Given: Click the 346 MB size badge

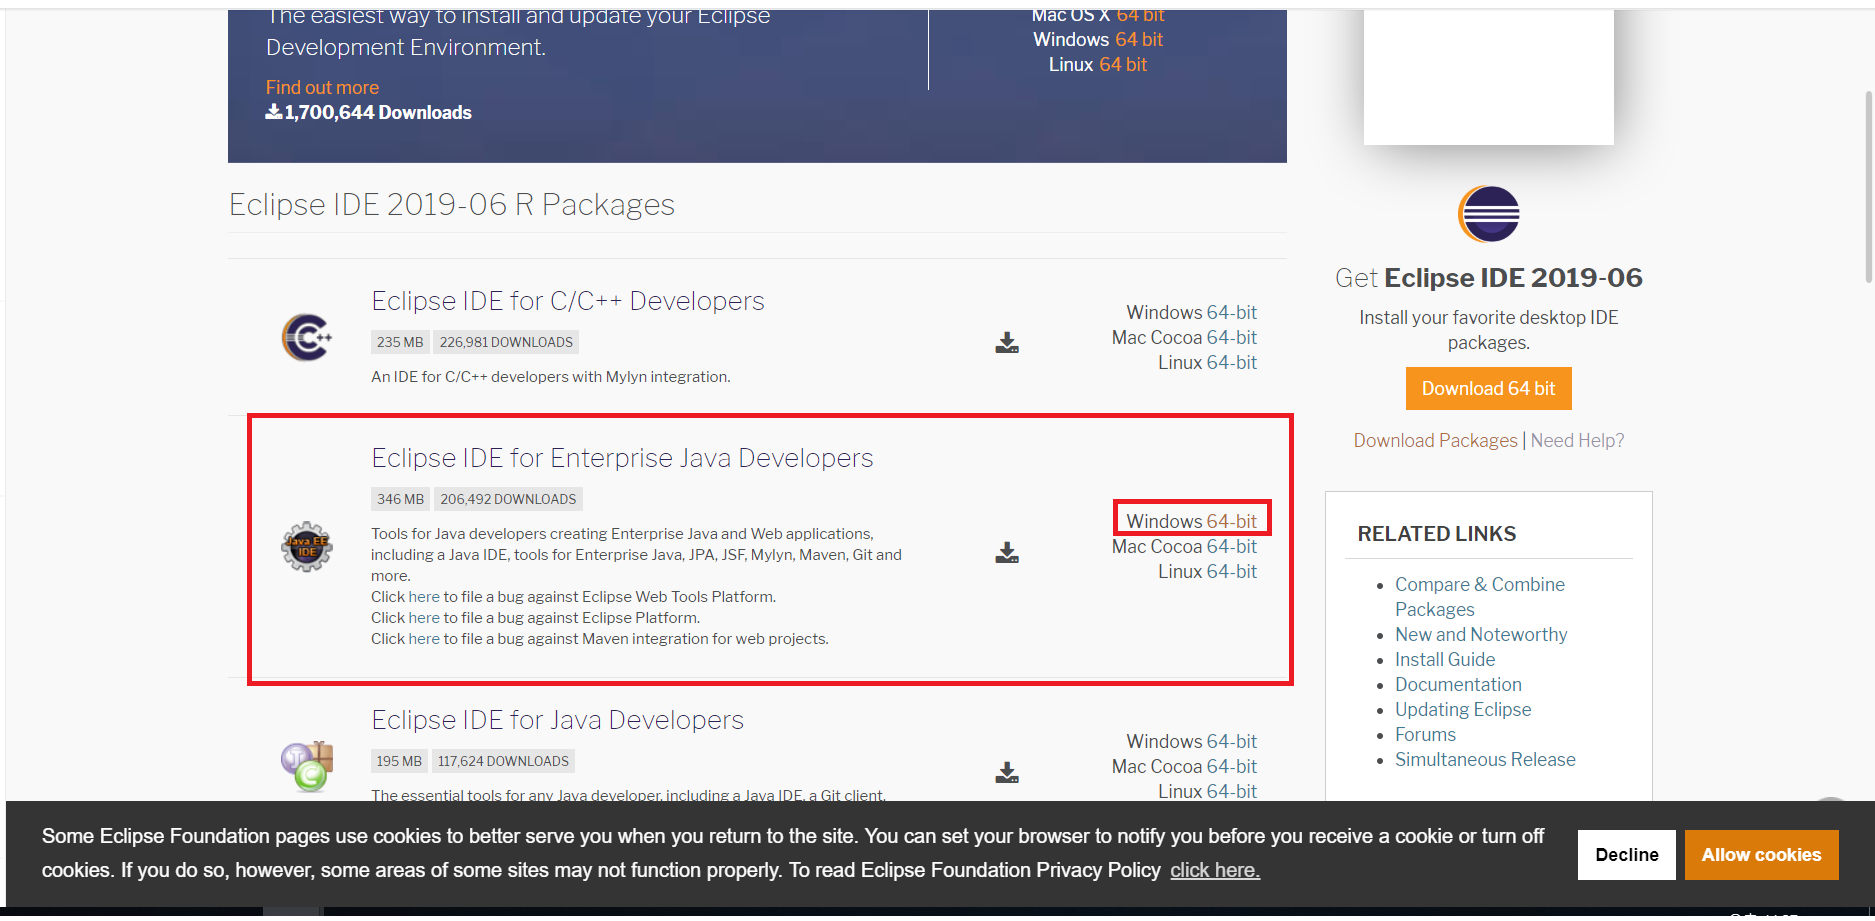Looking at the screenshot, I should tap(400, 499).
